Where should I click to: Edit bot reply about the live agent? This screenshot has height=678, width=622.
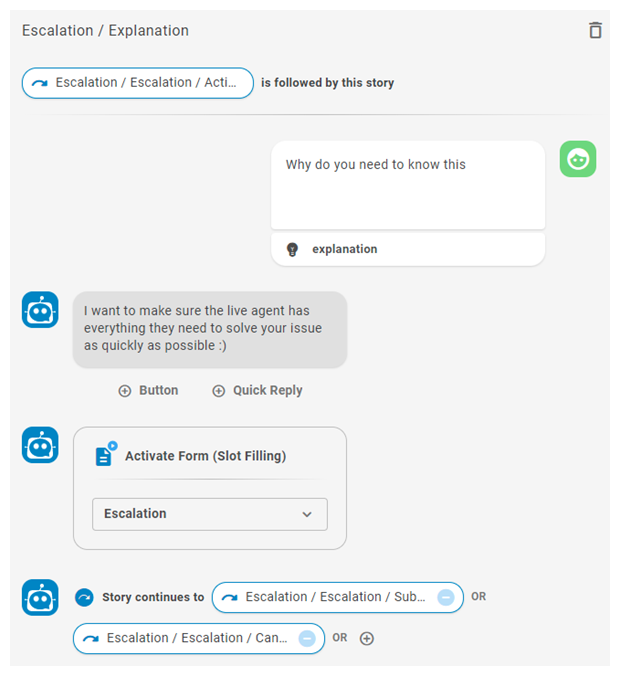[x=210, y=329]
